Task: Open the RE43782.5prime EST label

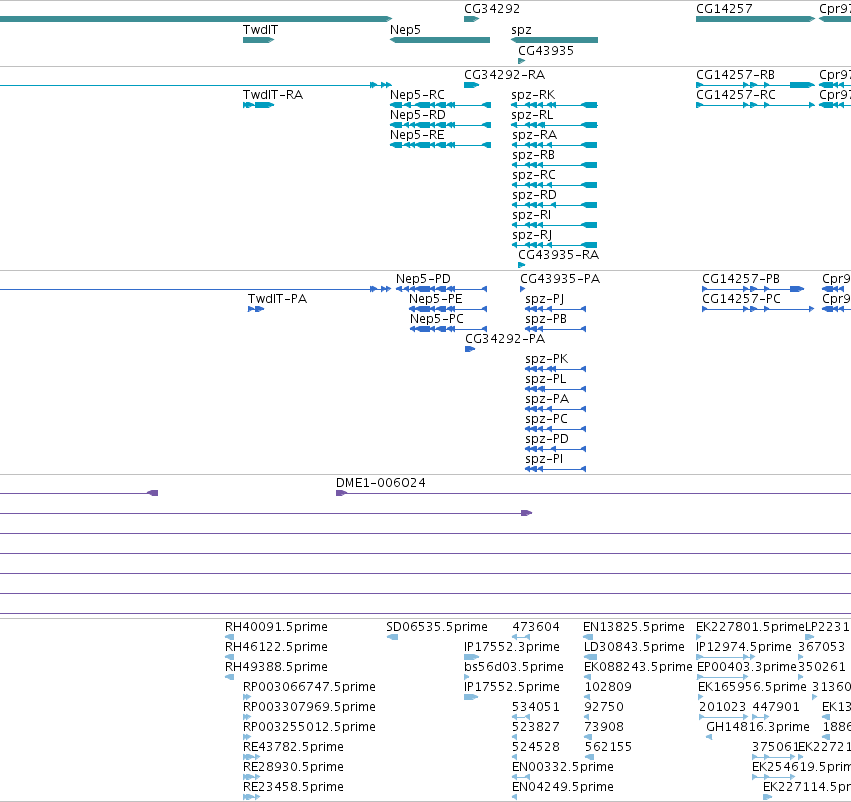Action: coord(293,747)
